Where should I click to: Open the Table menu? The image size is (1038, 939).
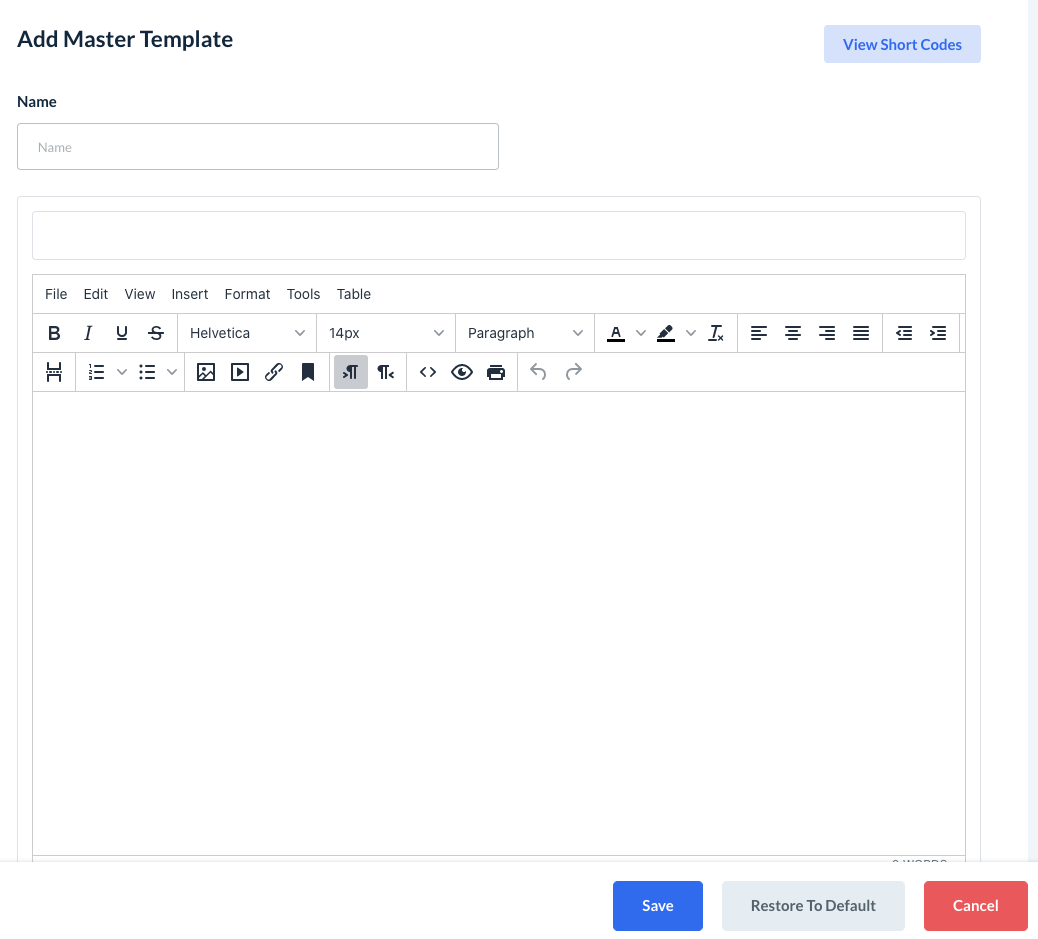click(354, 294)
